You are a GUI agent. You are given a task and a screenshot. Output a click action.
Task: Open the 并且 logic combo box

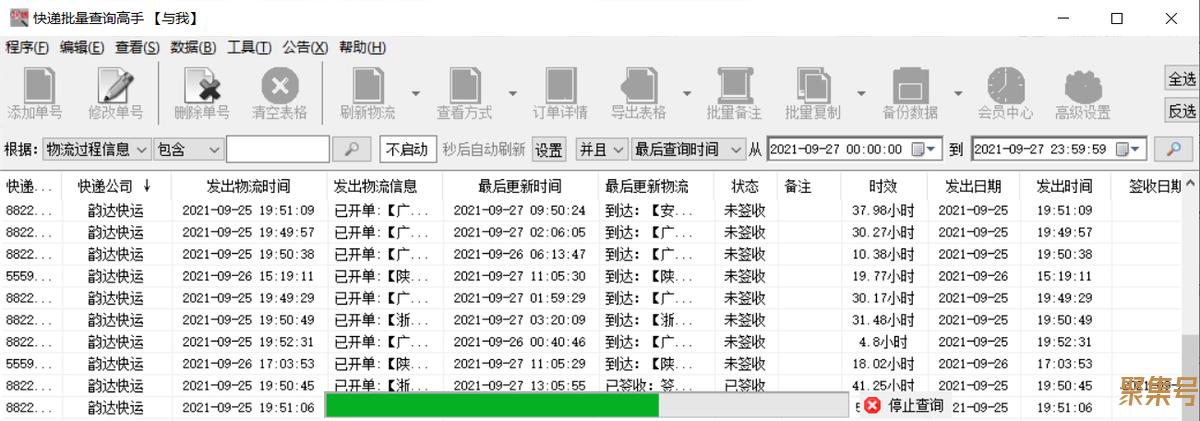click(602, 149)
